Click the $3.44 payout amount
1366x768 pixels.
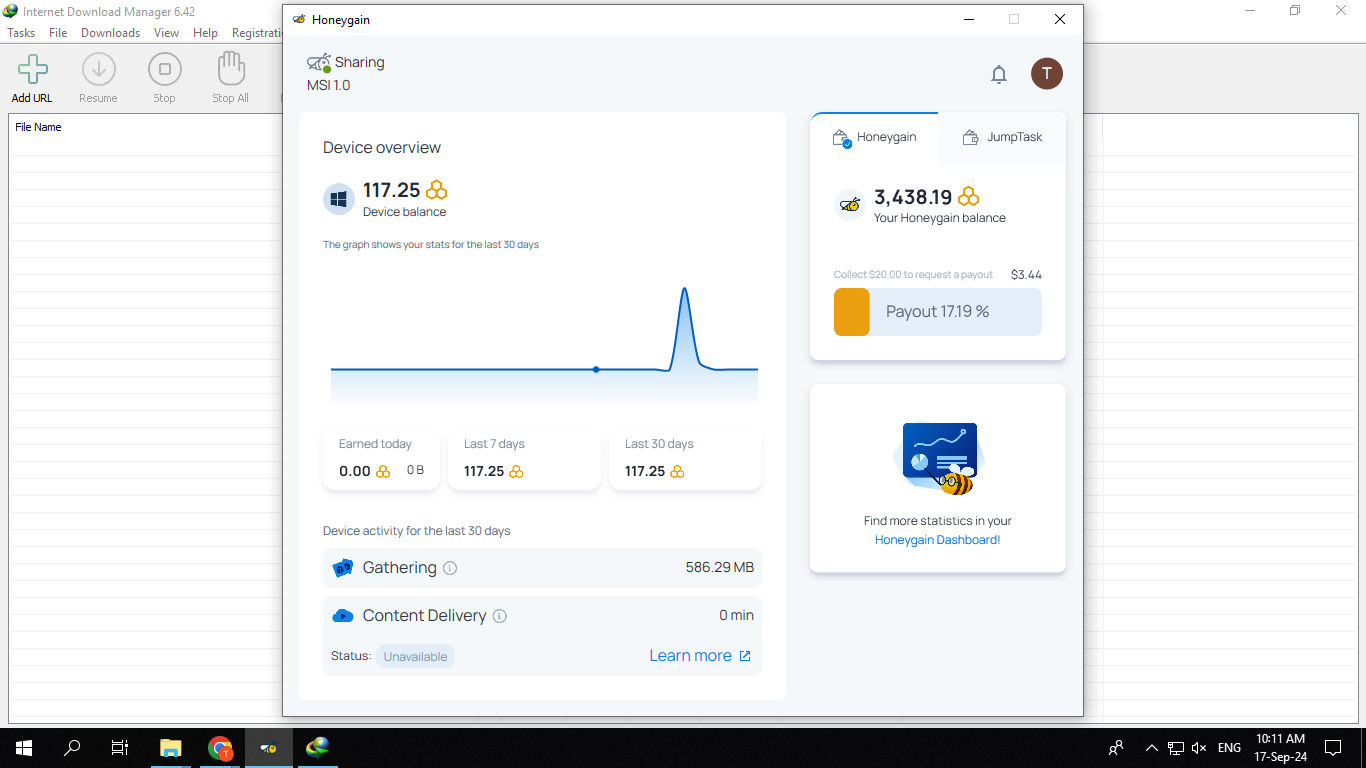1026,274
